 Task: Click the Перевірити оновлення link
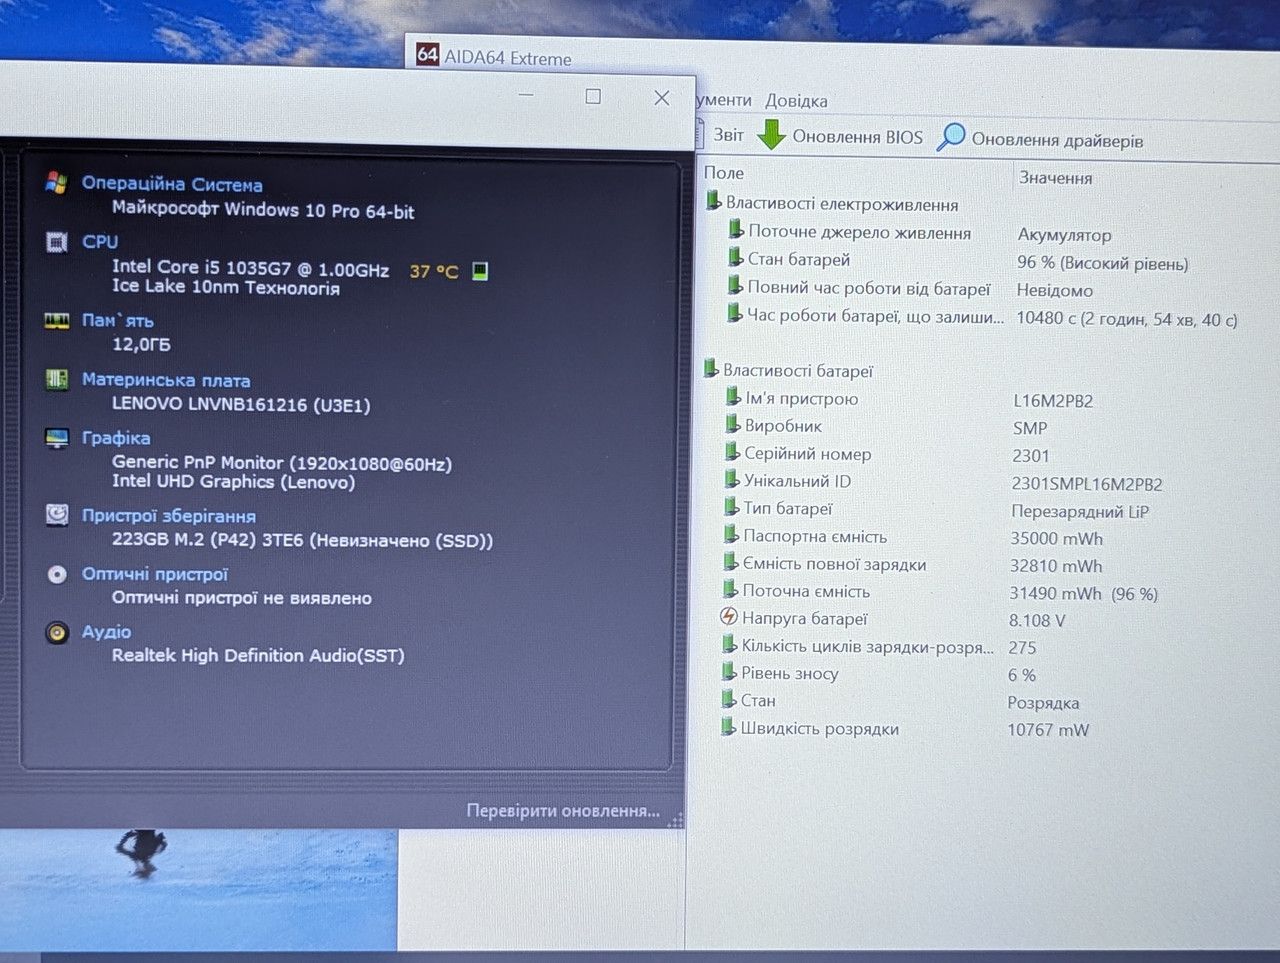[x=563, y=811]
